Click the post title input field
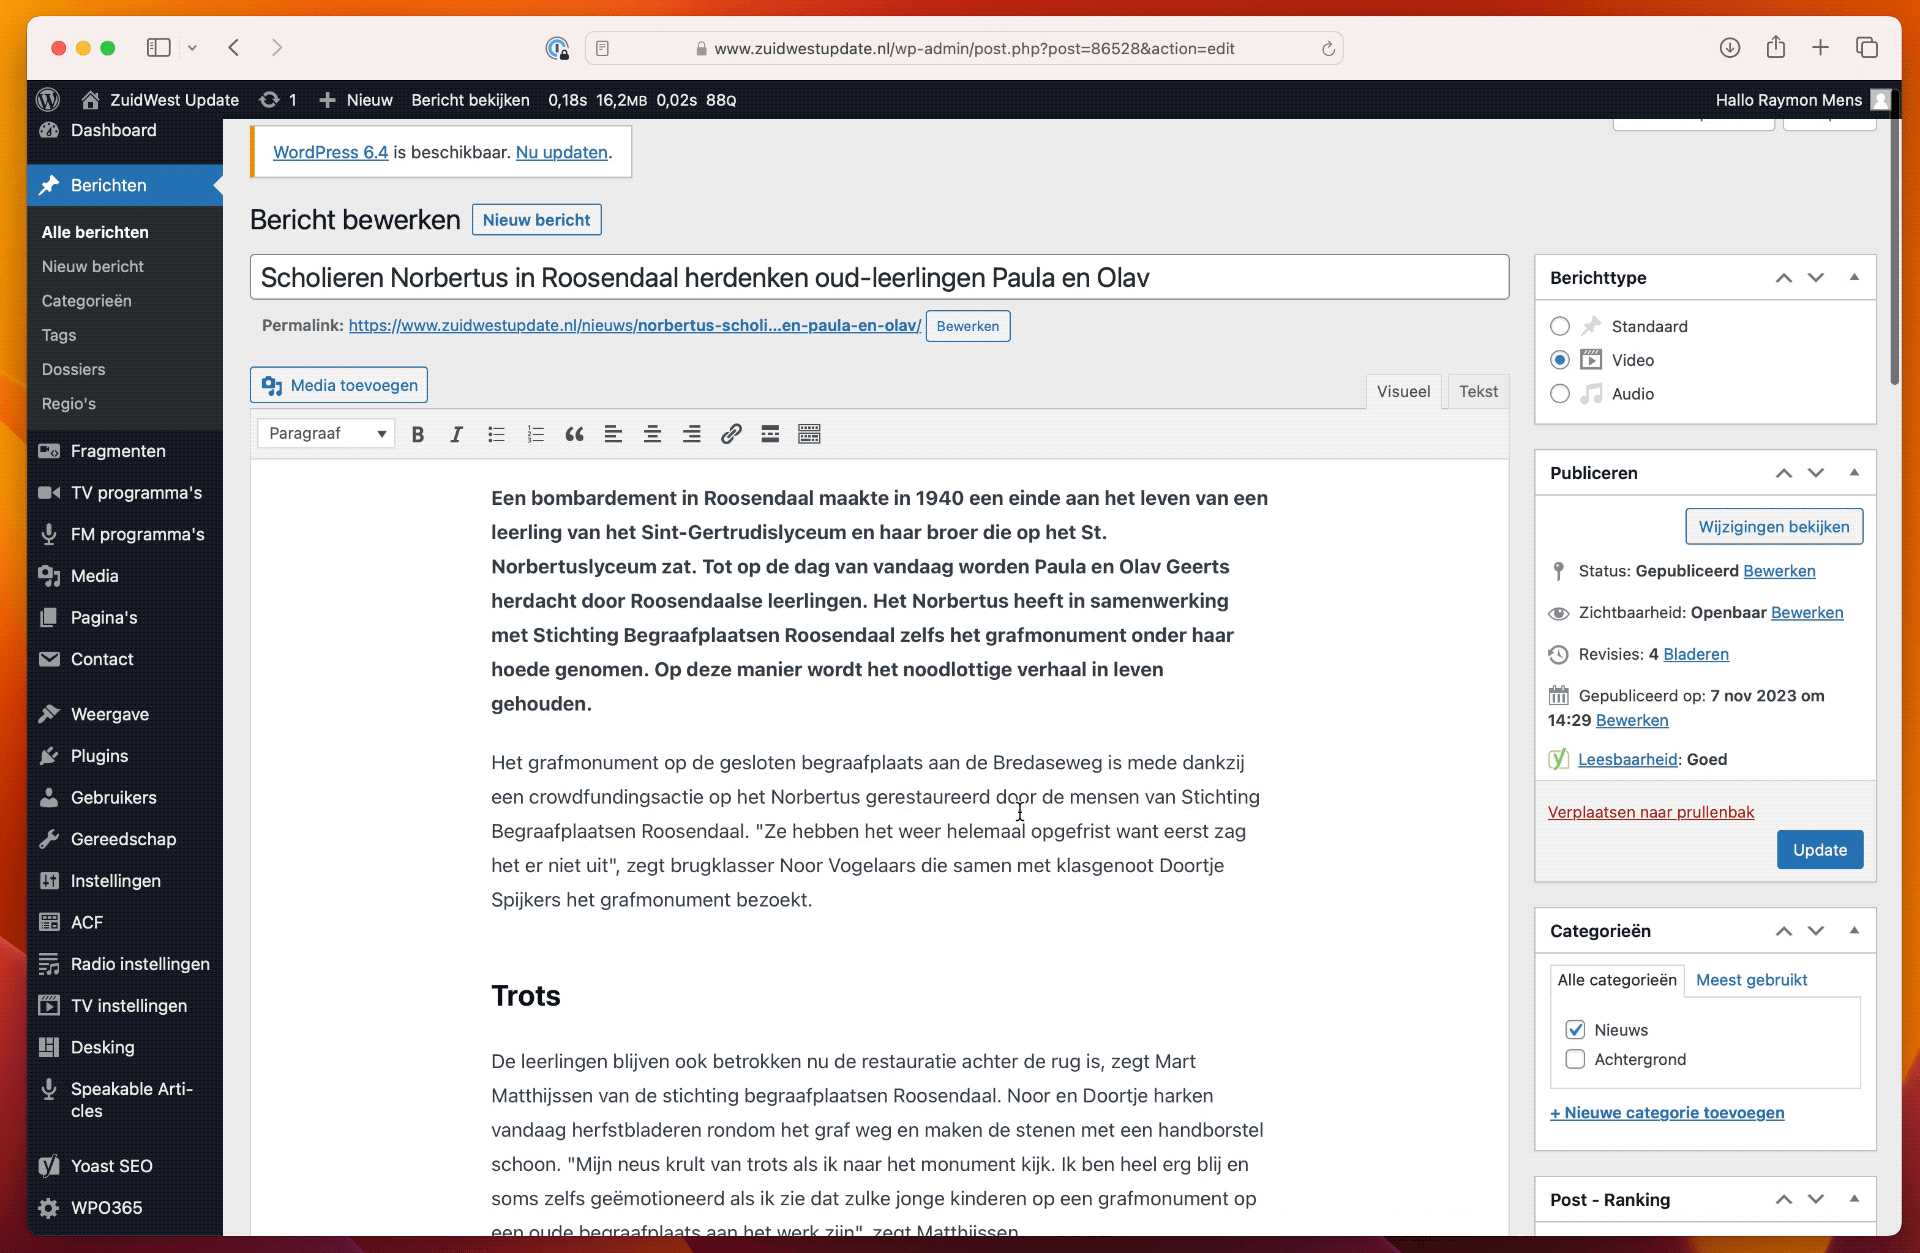Image resolution: width=1920 pixels, height=1253 pixels. (x=878, y=278)
